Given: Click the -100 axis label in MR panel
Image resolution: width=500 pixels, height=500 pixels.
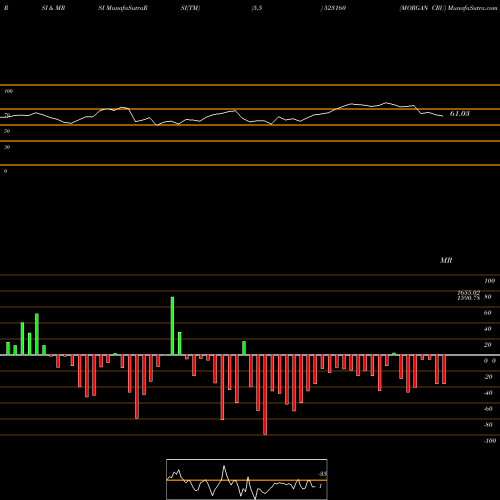Looking at the screenshot, I should [x=490, y=441].
